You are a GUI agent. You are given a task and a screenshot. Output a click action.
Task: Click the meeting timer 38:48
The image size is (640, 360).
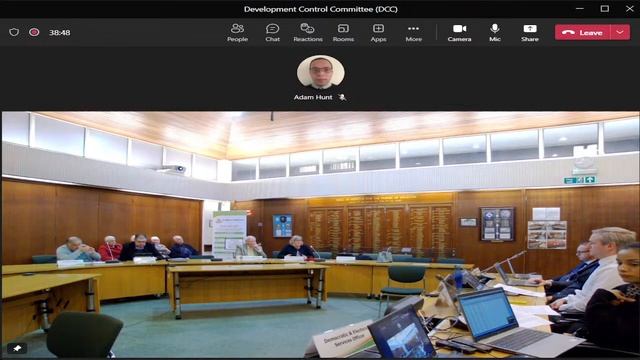(x=60, y=33)
